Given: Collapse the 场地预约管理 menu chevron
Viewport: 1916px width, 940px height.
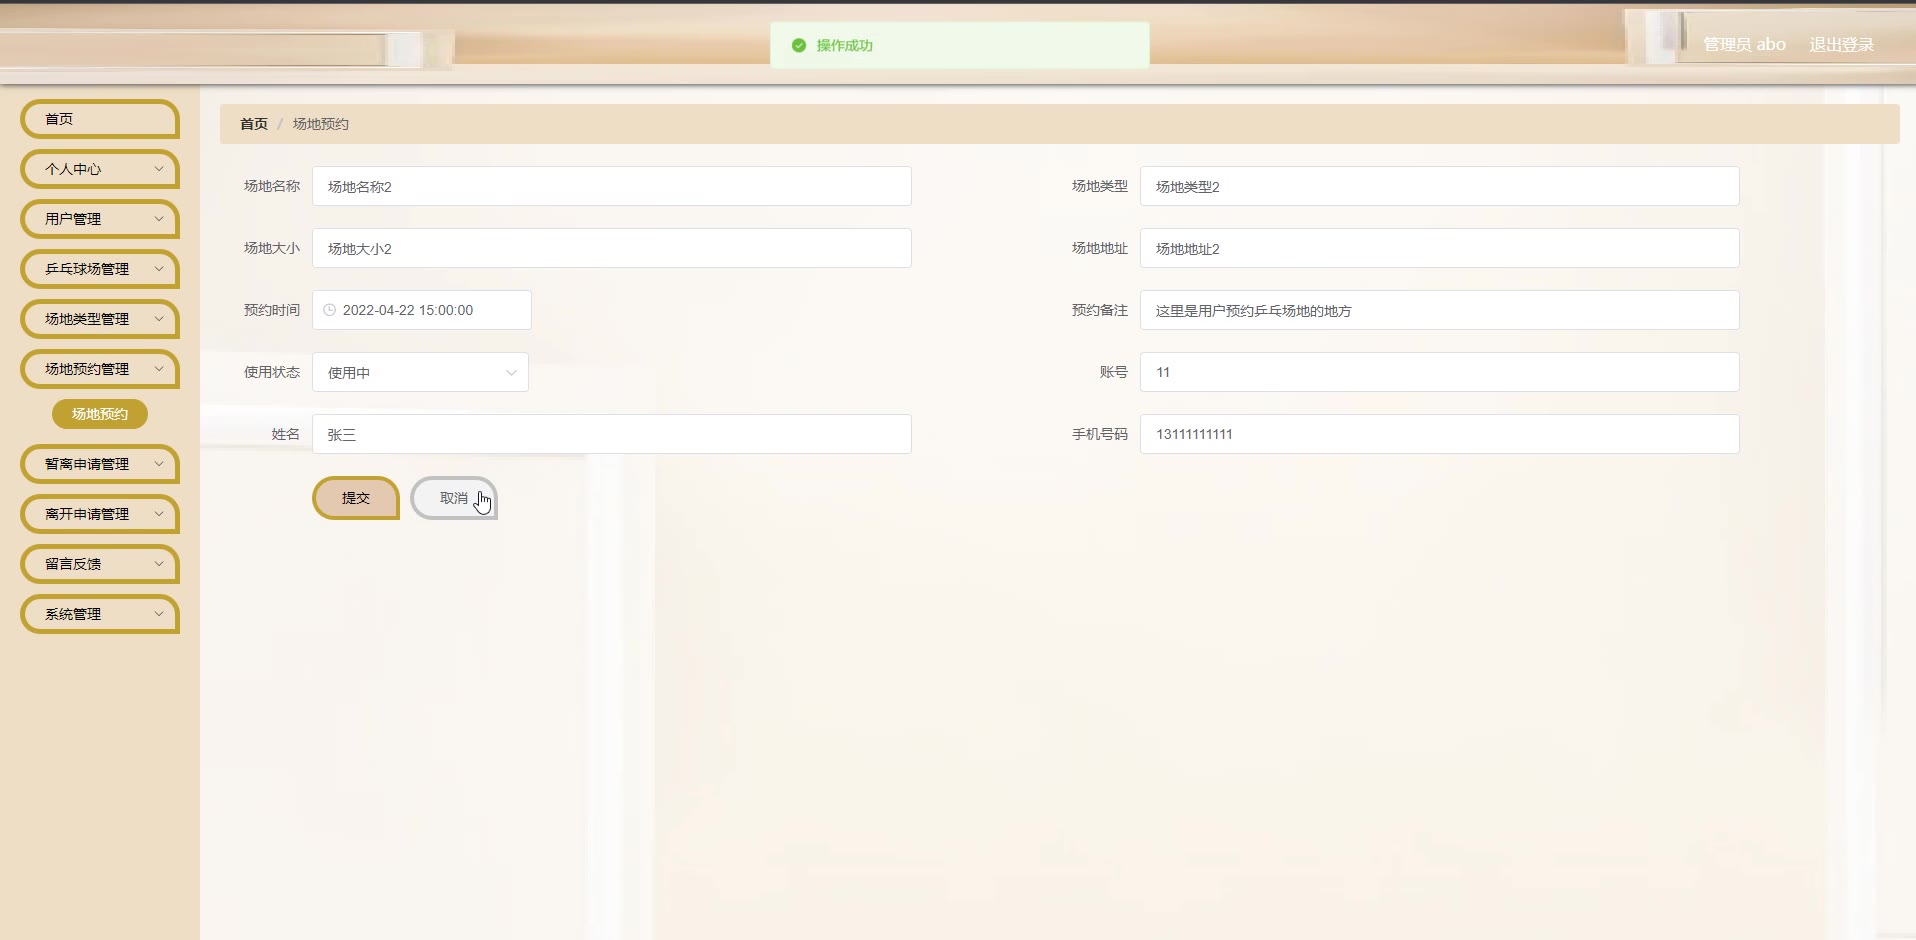Looking at the screenshot, I should coord(159,369).
